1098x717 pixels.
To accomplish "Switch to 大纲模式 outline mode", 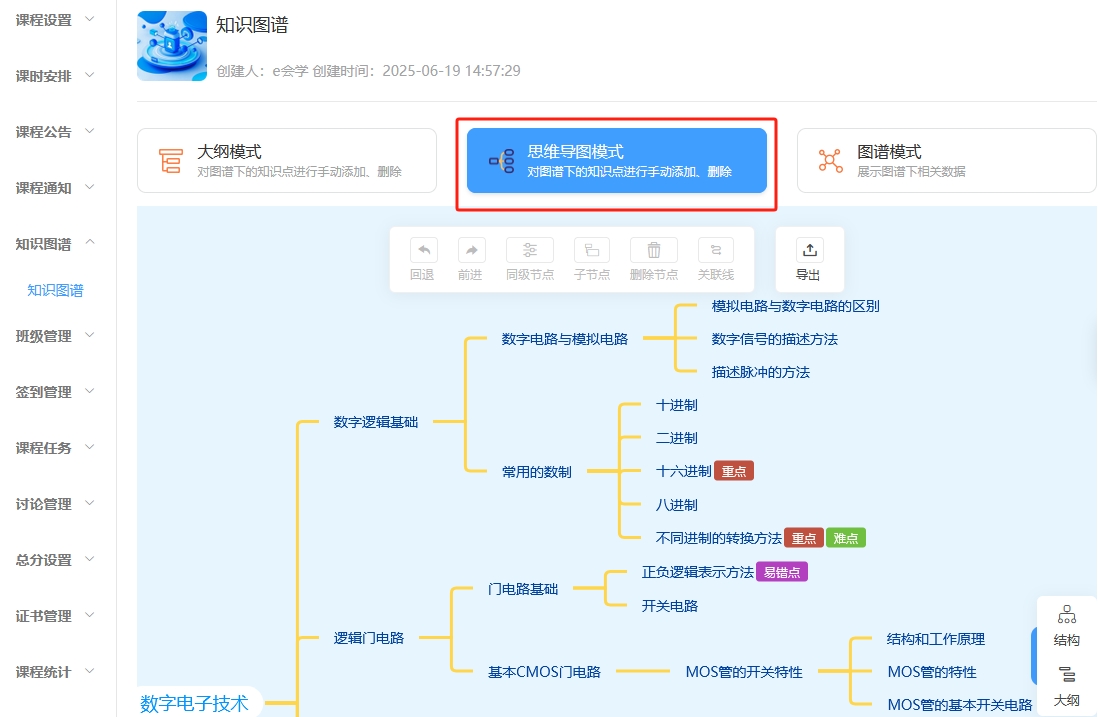I will 286,160.
